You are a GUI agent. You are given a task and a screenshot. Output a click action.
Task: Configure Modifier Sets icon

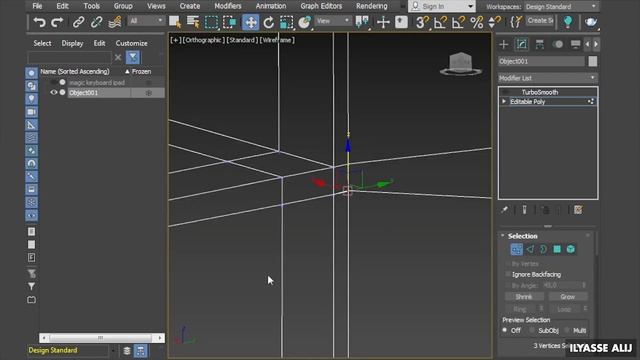tap(578, 210)
